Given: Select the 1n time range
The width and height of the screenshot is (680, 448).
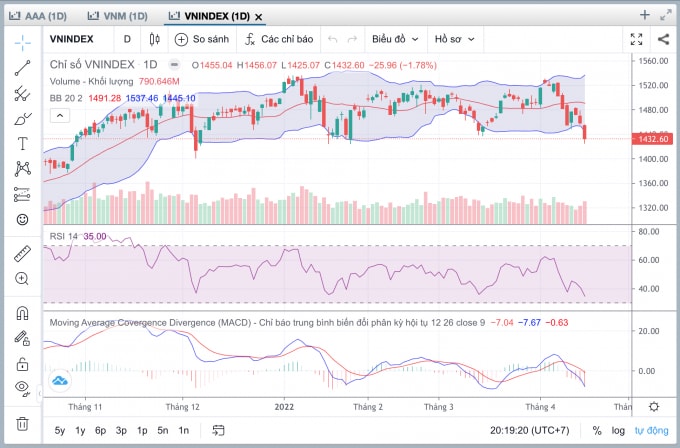Looking at the screenshot, I should (183, 431).
